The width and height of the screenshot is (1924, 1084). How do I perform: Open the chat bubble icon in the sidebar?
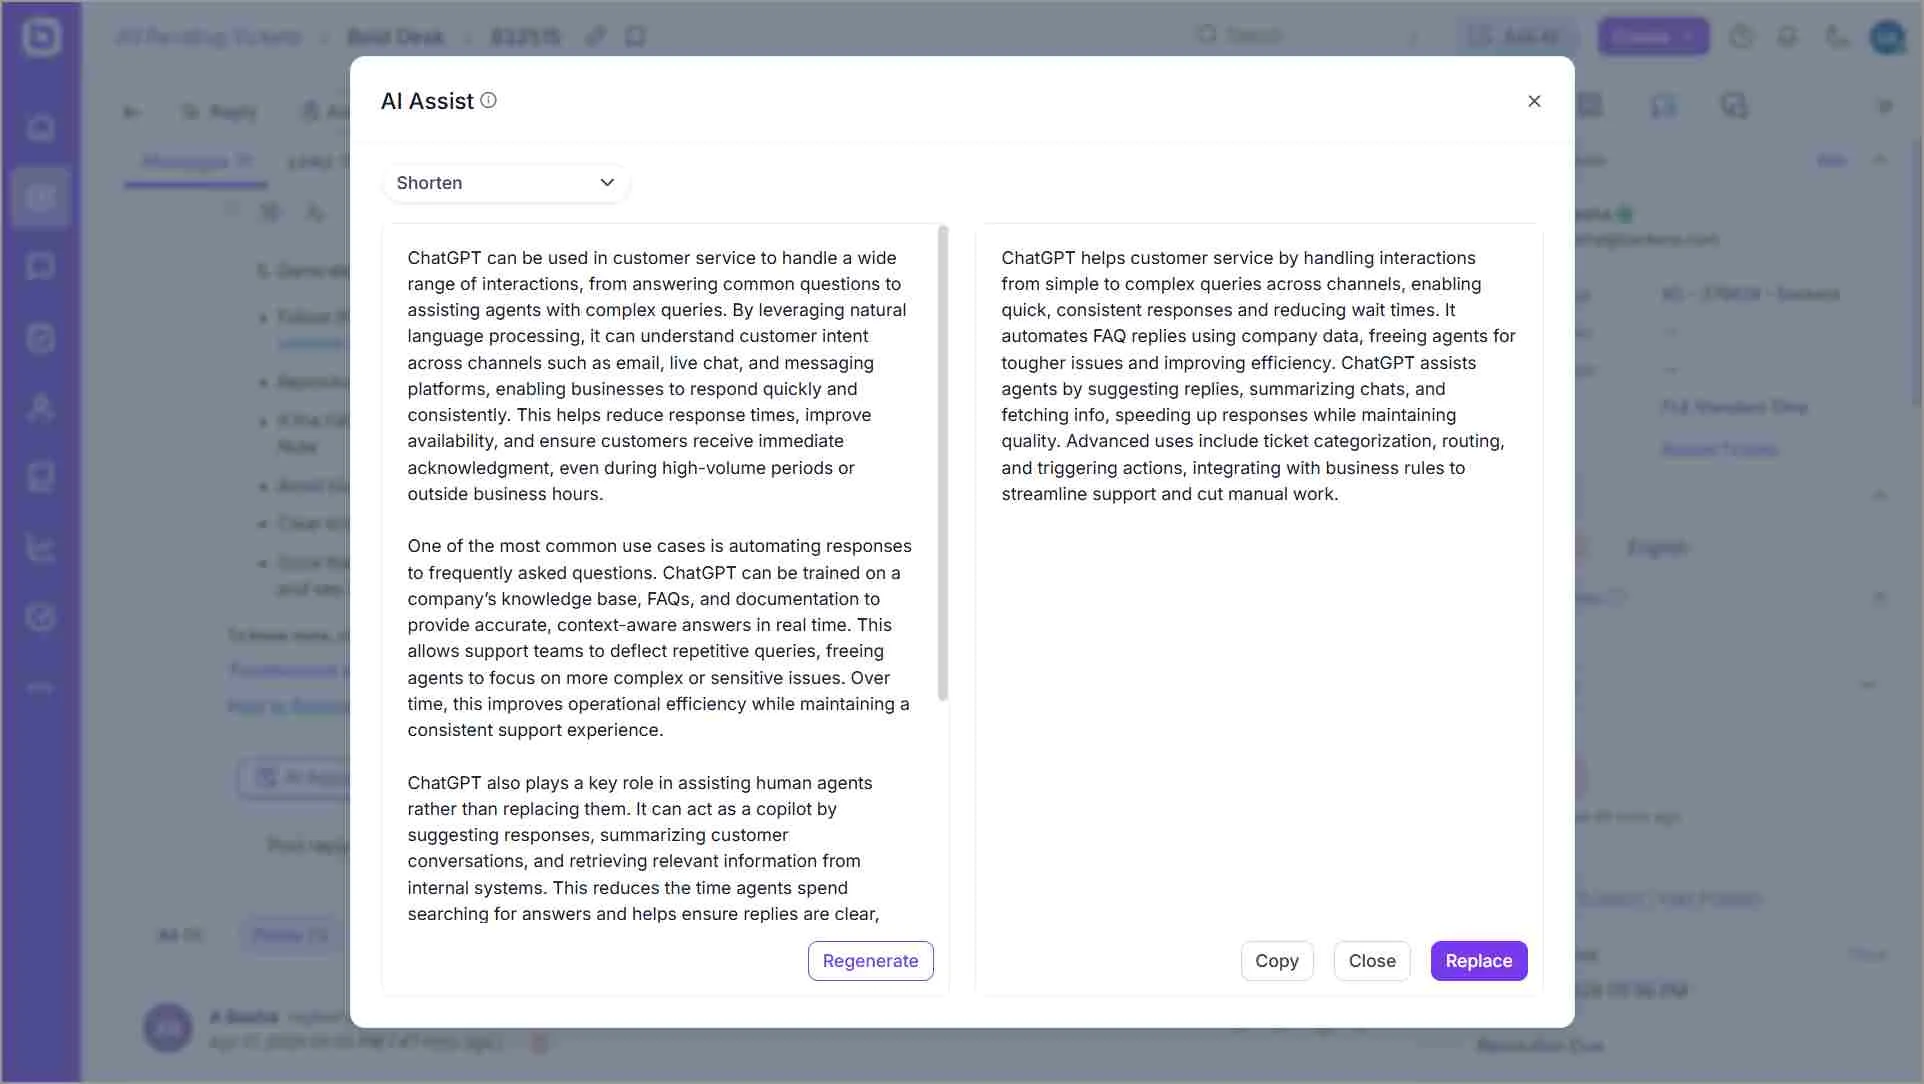(41, 267)
